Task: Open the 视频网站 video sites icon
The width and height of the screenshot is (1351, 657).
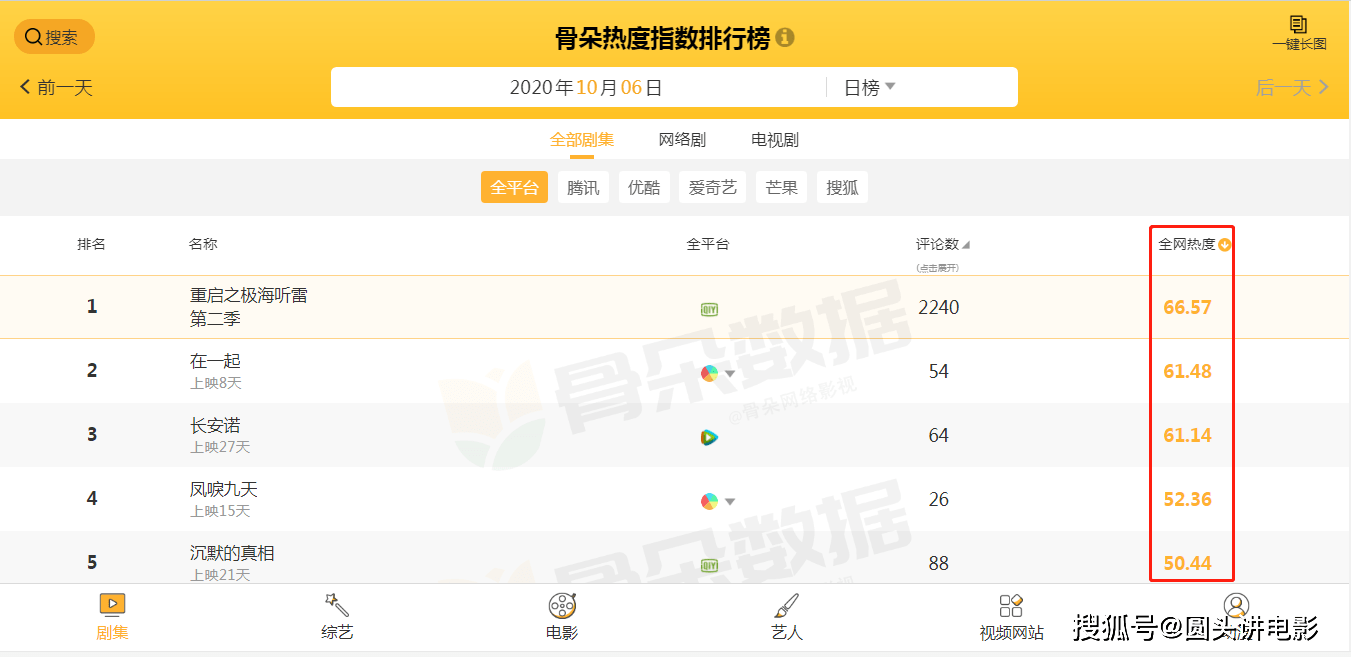Action: point(1011,605)
